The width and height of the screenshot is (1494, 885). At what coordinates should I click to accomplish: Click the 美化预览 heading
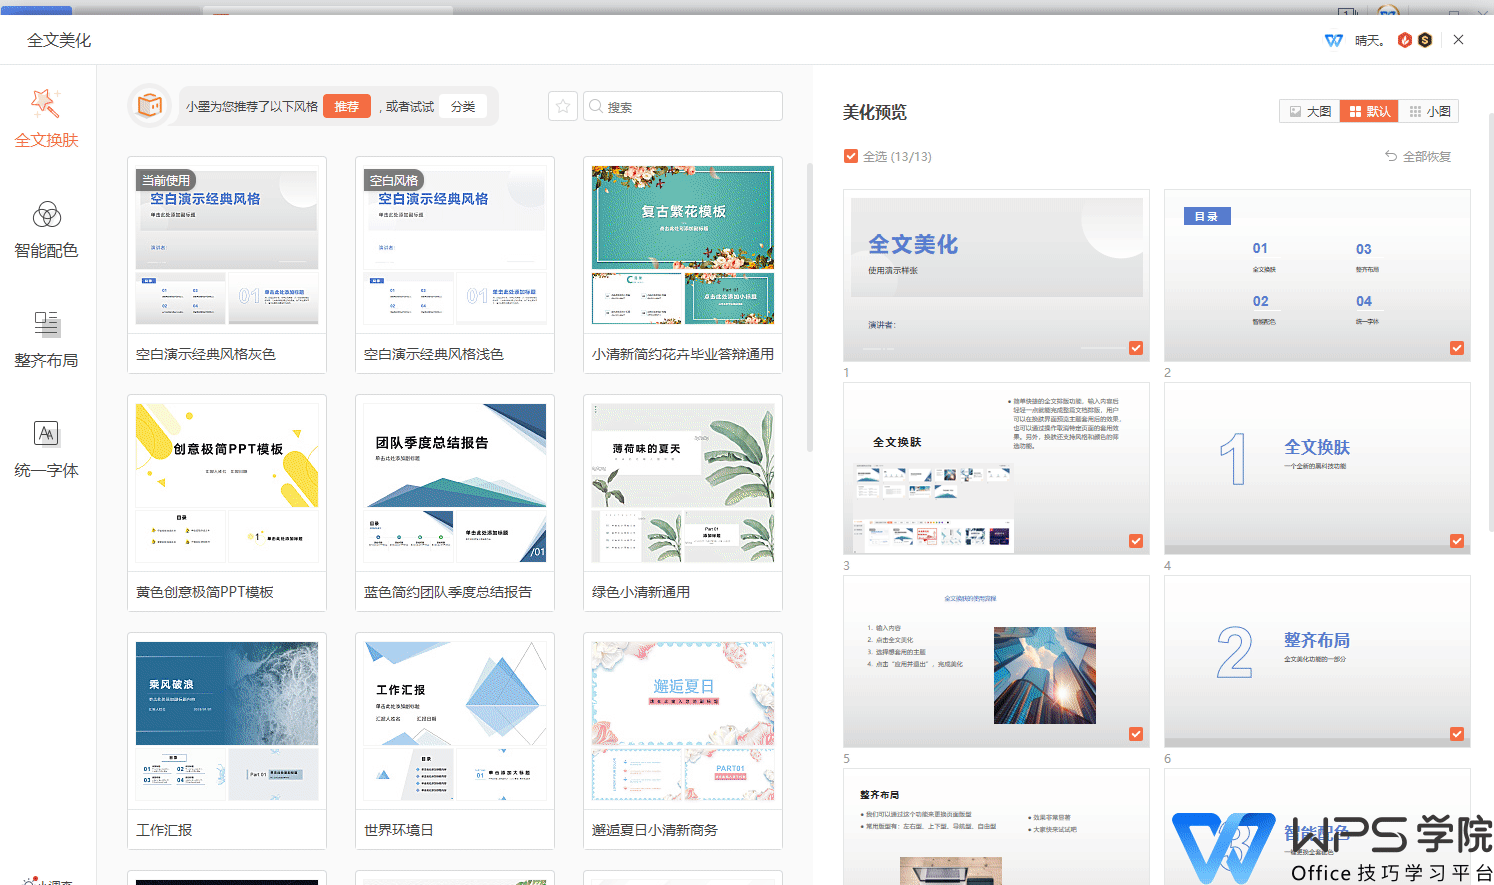[x=875, y=112]
